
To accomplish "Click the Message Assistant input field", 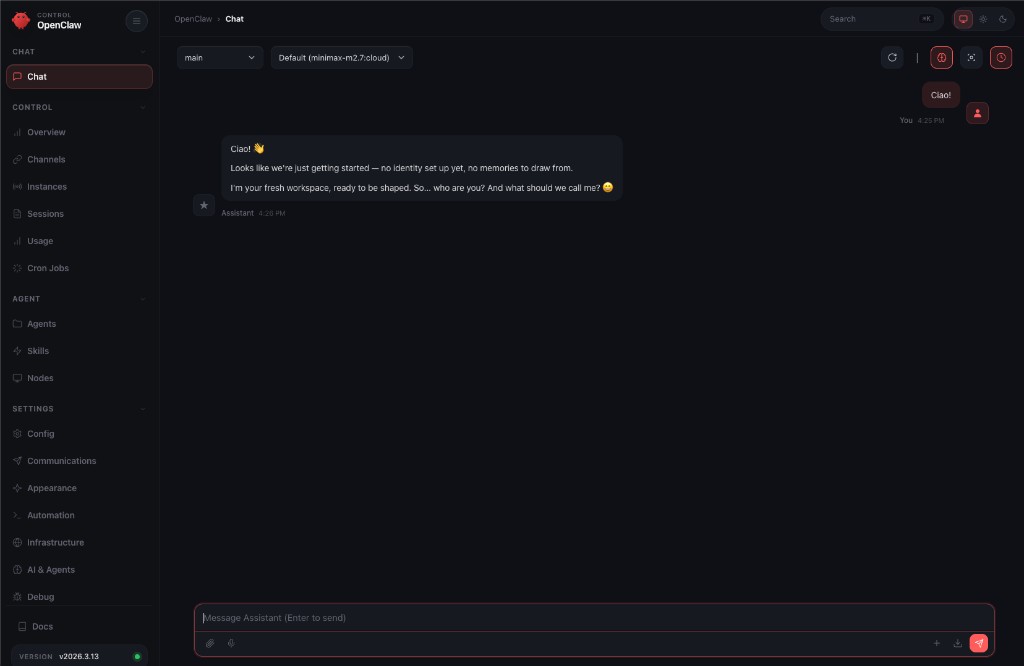I will [594, 617].
